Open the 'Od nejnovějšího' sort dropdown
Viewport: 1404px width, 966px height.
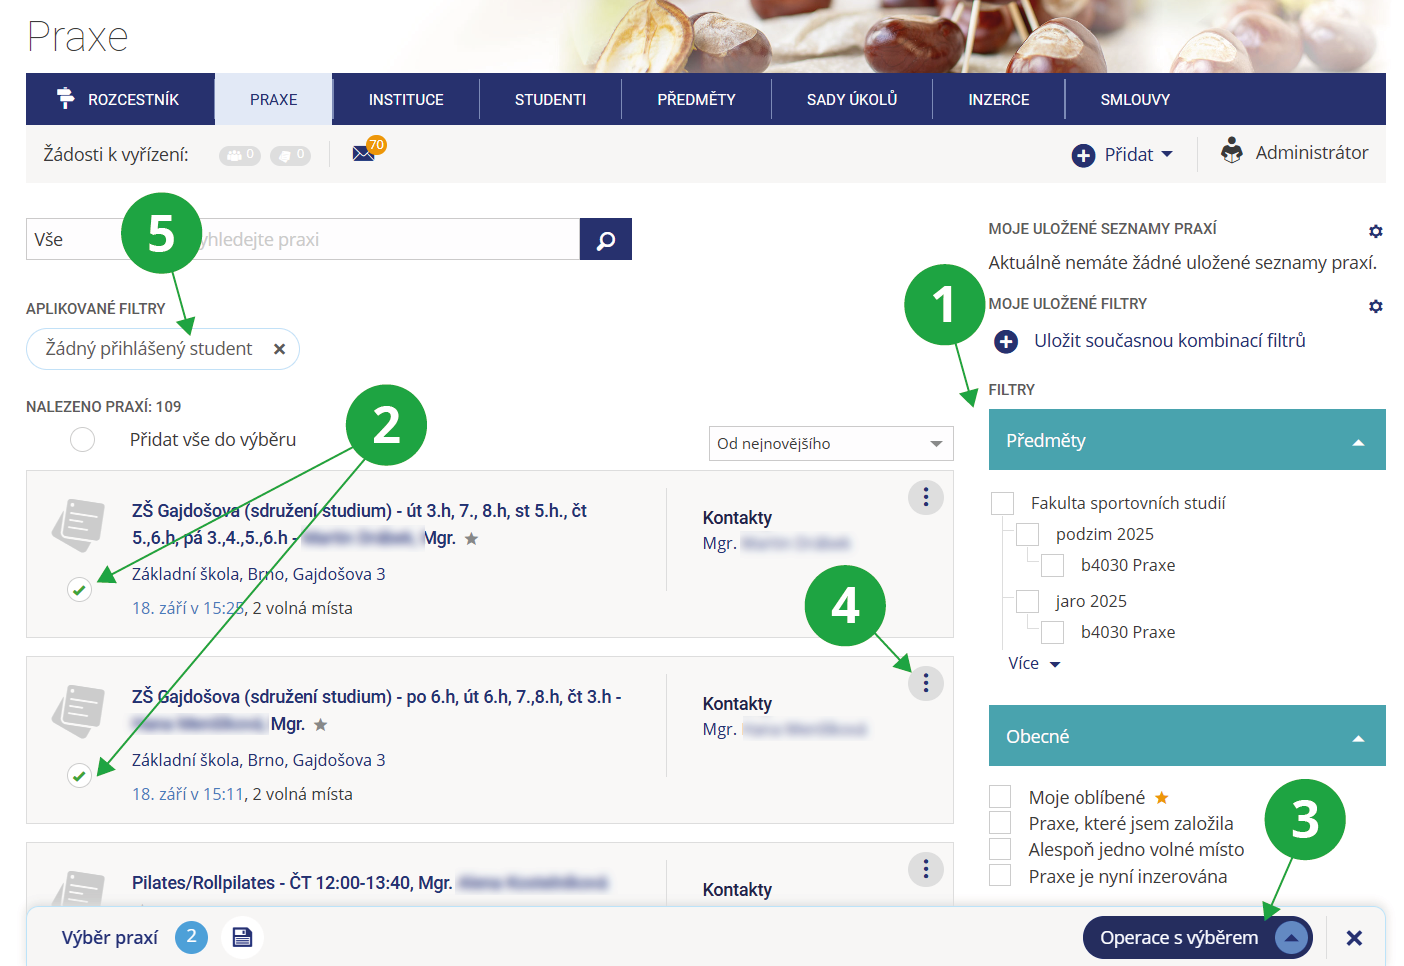click(x=830, y=444)
